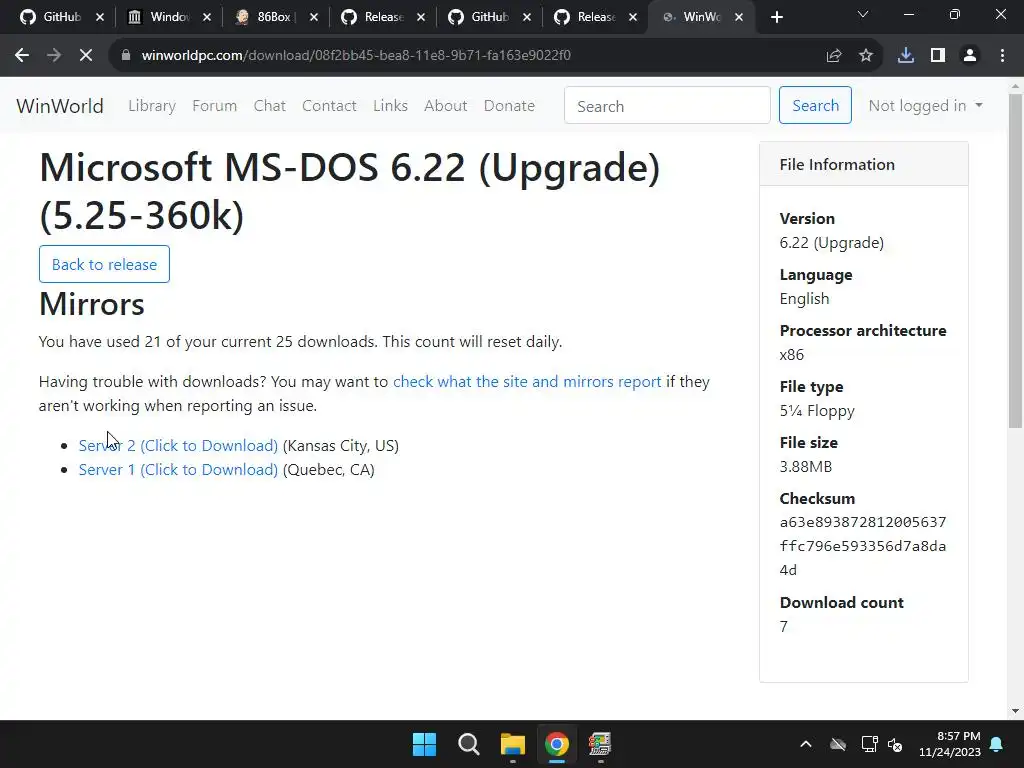Screen dimensions: 1024x768
Task: Click the network display tray icon
Action: coord(869,744)
